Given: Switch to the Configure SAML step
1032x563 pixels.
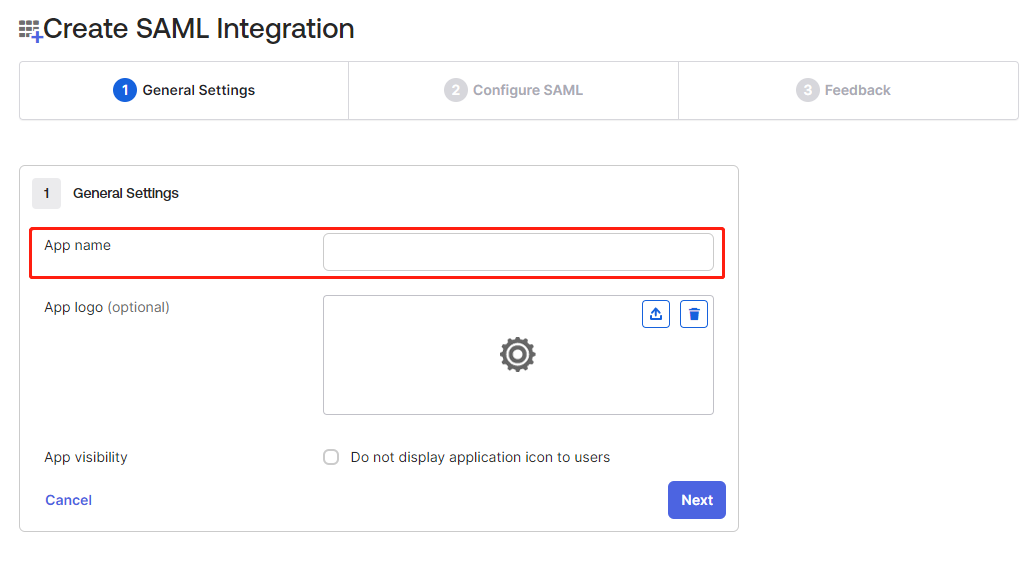Looking at the screenshot, I should 513,91.
